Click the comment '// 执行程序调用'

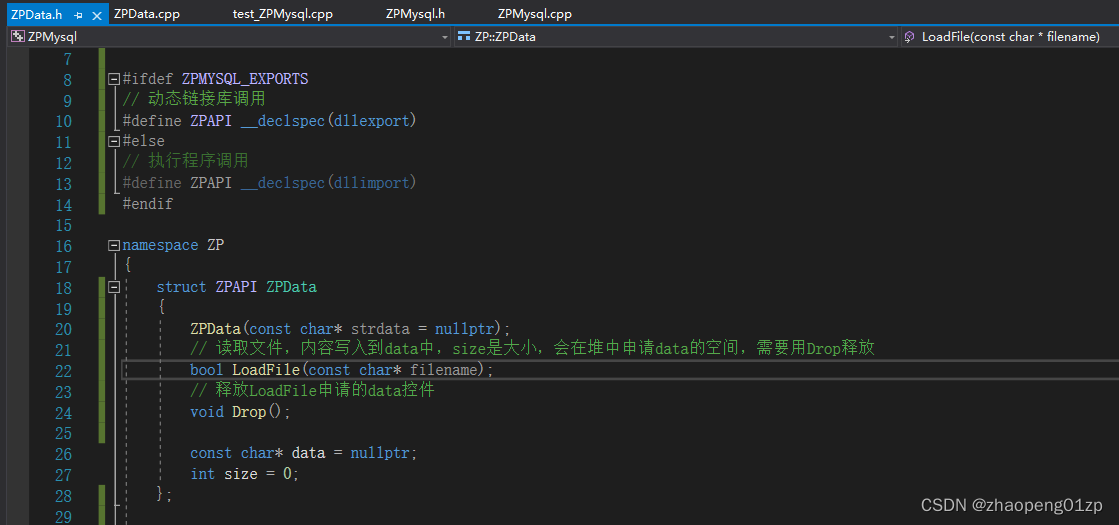tap(186, 162)
